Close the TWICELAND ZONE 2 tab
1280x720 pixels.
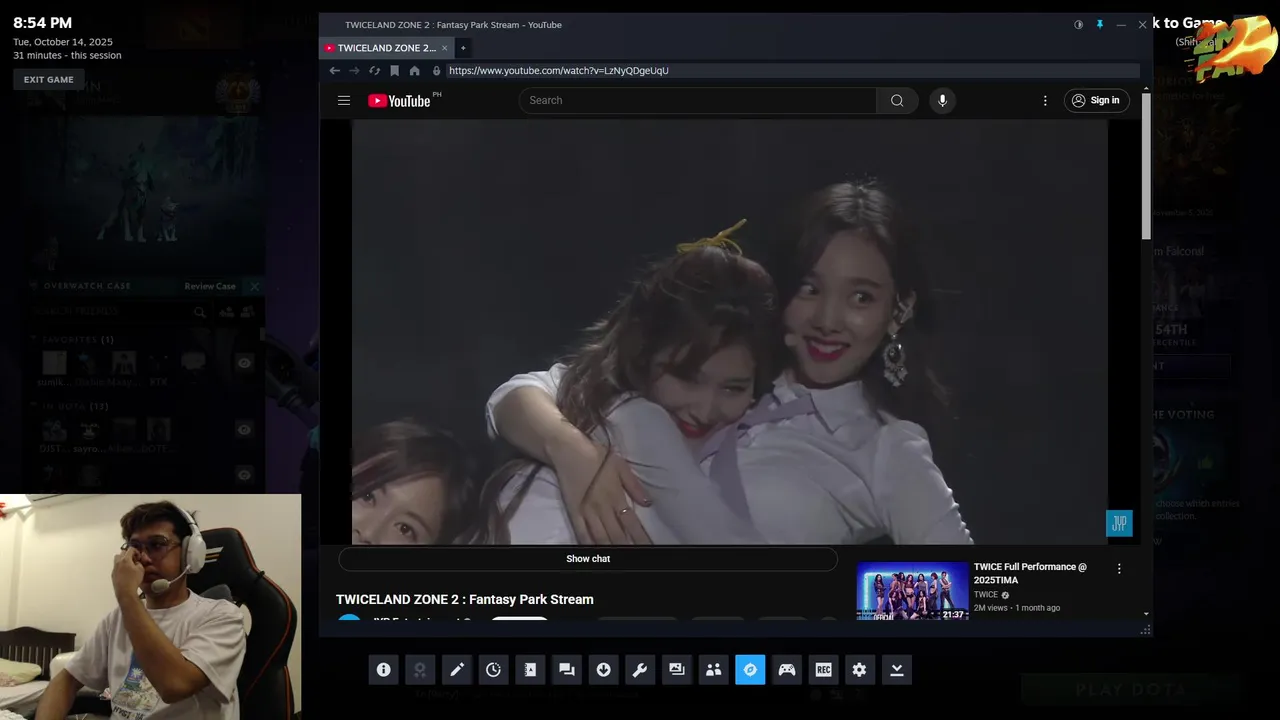pyautogui.click(x=445, y=48)
